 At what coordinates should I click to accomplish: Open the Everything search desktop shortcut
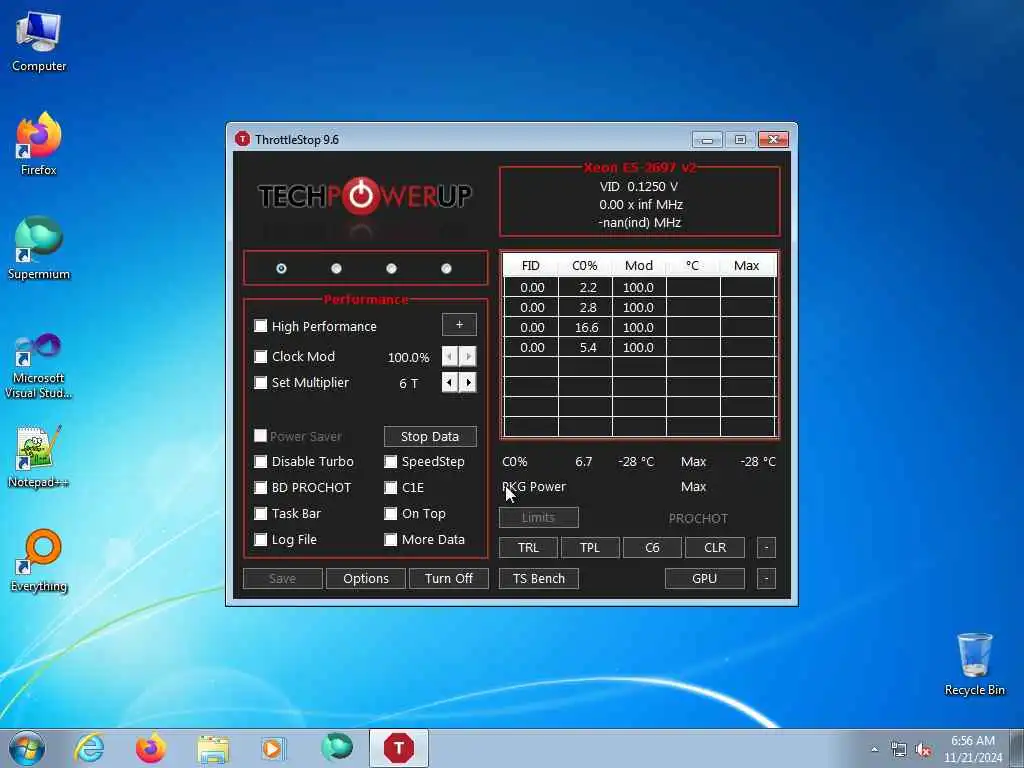(x=39, y=560)
